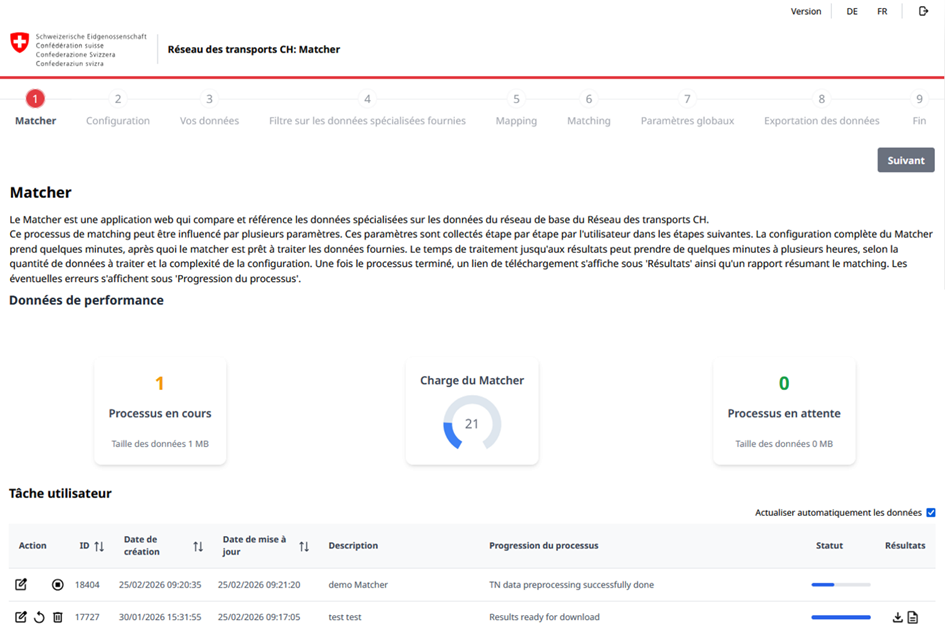Image resolution: width=945 pixels, height=632 pixels.
Task: Disable automatic data refresh checkbox
Action: pos(931,513)
